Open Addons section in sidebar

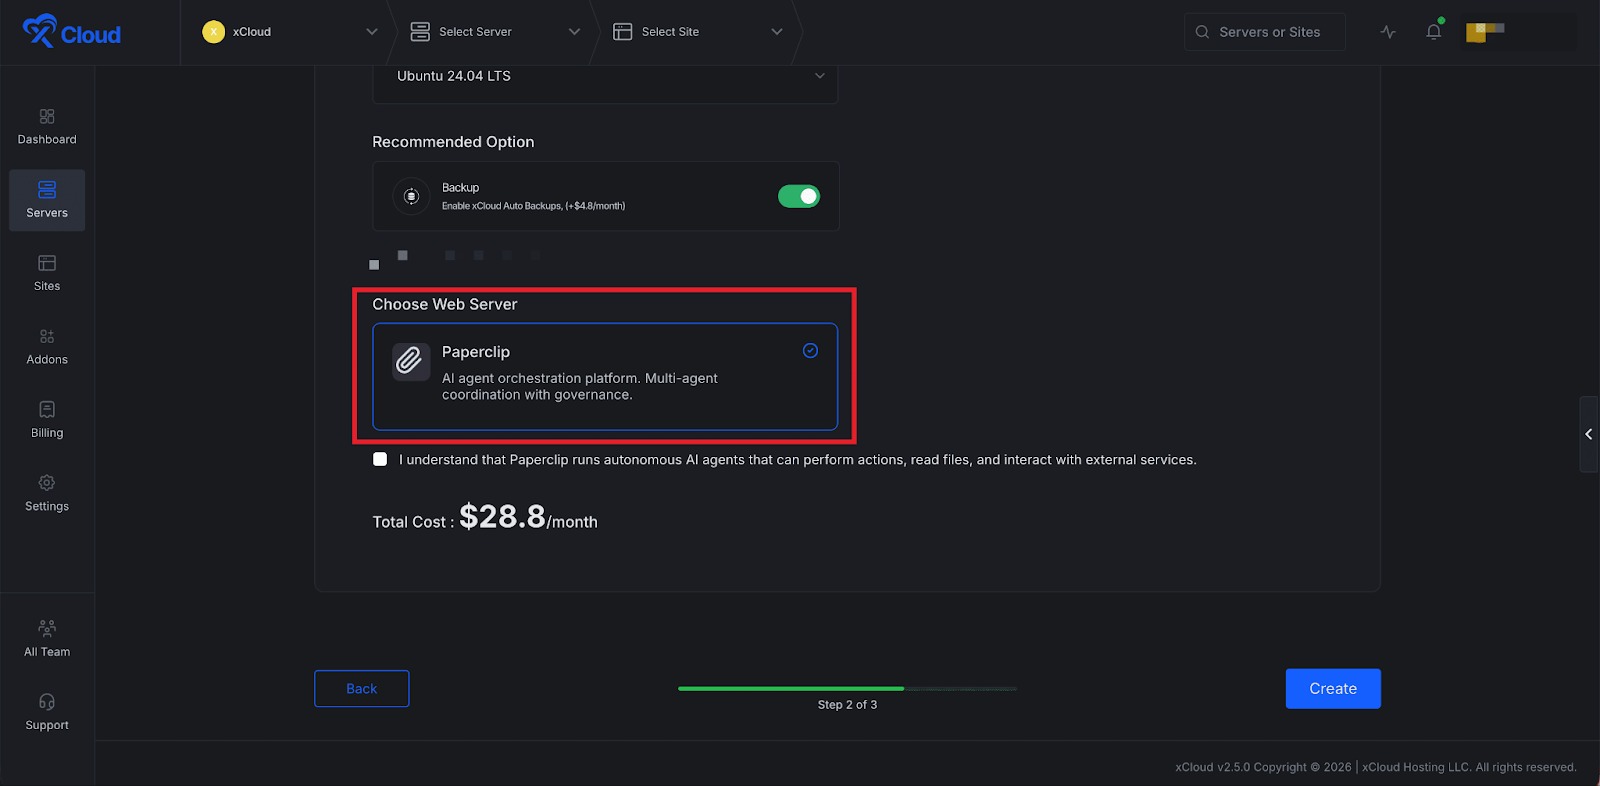point(47,347)
